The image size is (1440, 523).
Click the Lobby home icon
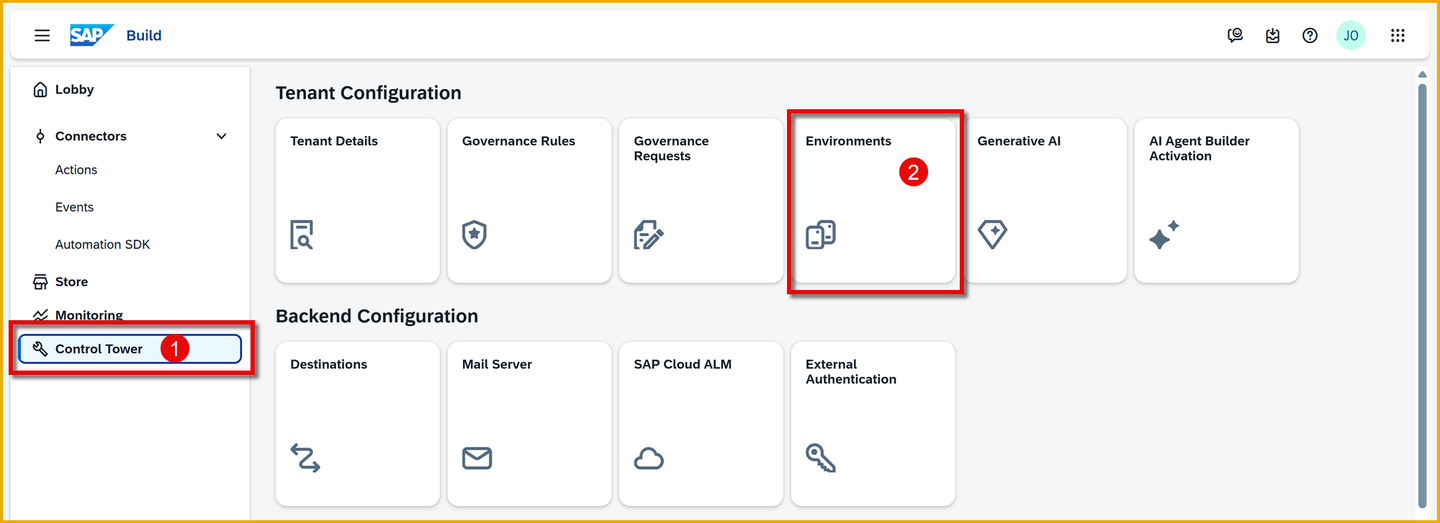(x=40, y=90)
